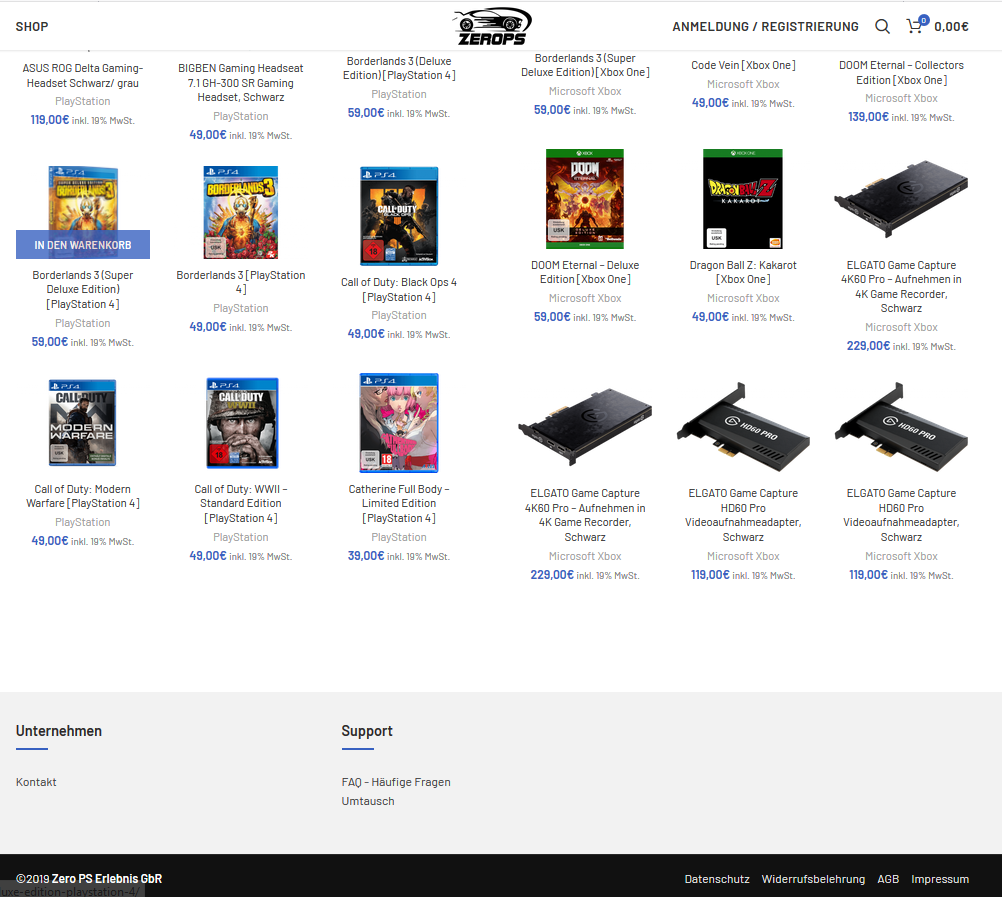Click the 119,00€ price of ASUS ROG headset
The image size is (1002, 897).
[50, 119]
